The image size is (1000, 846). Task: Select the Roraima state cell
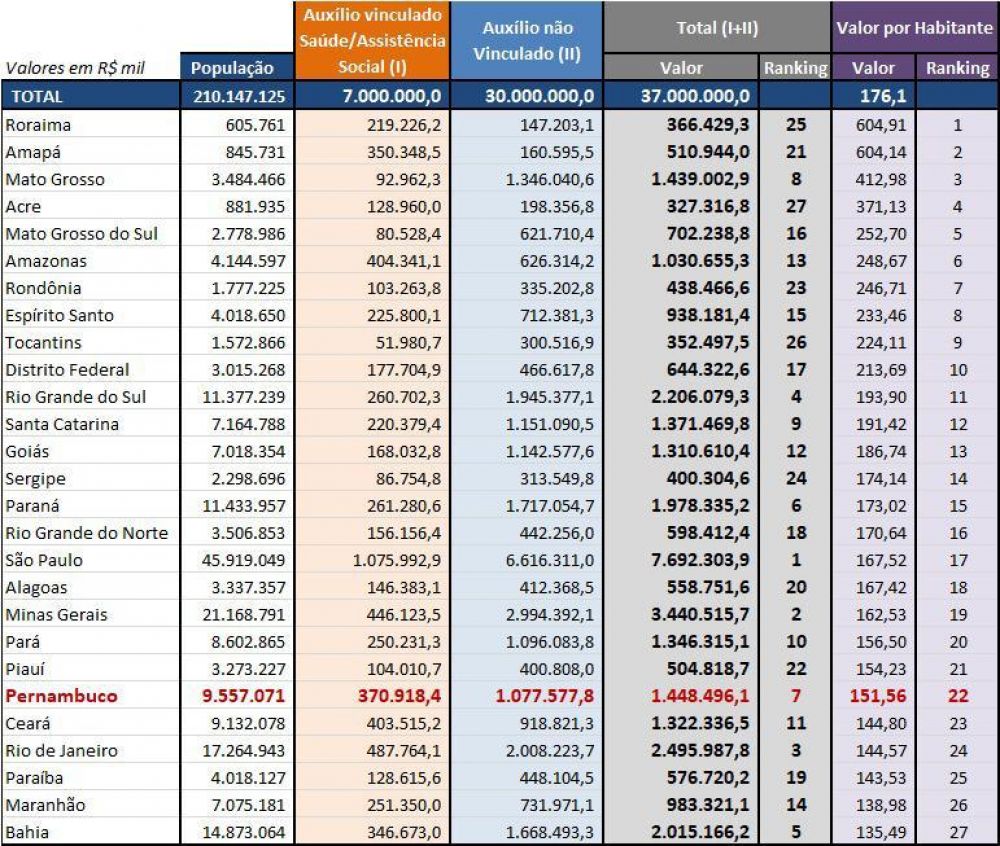38,125
